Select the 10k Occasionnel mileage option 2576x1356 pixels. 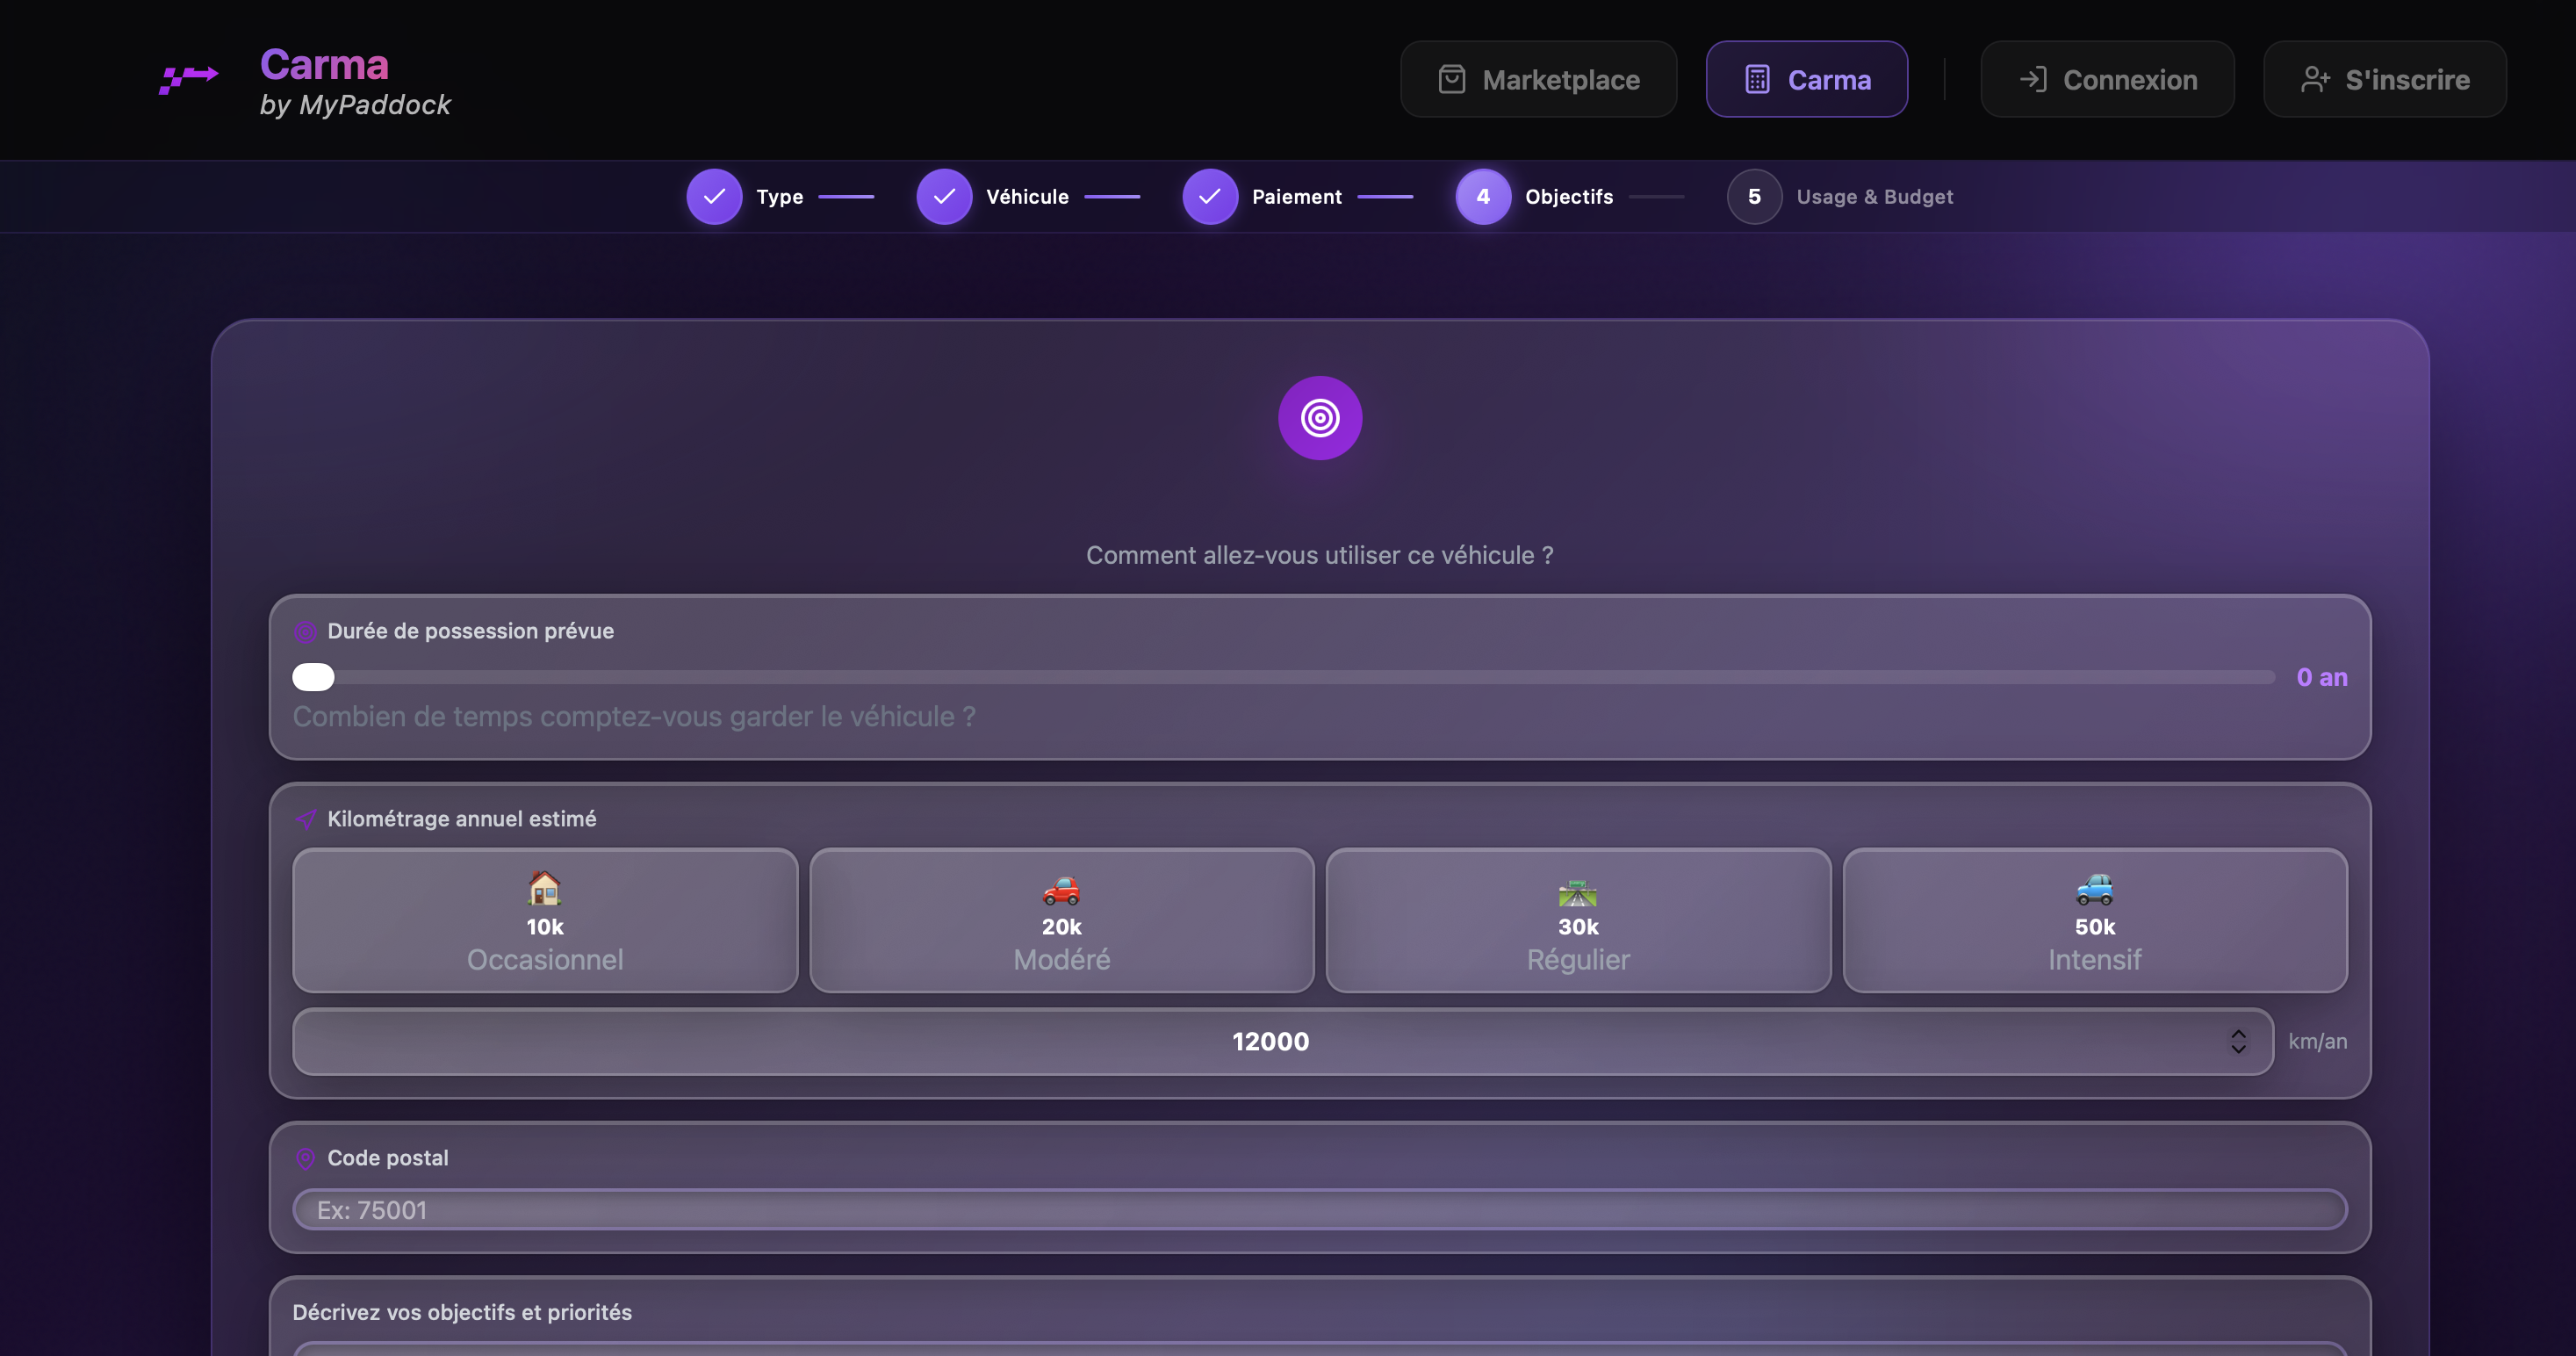545,921
